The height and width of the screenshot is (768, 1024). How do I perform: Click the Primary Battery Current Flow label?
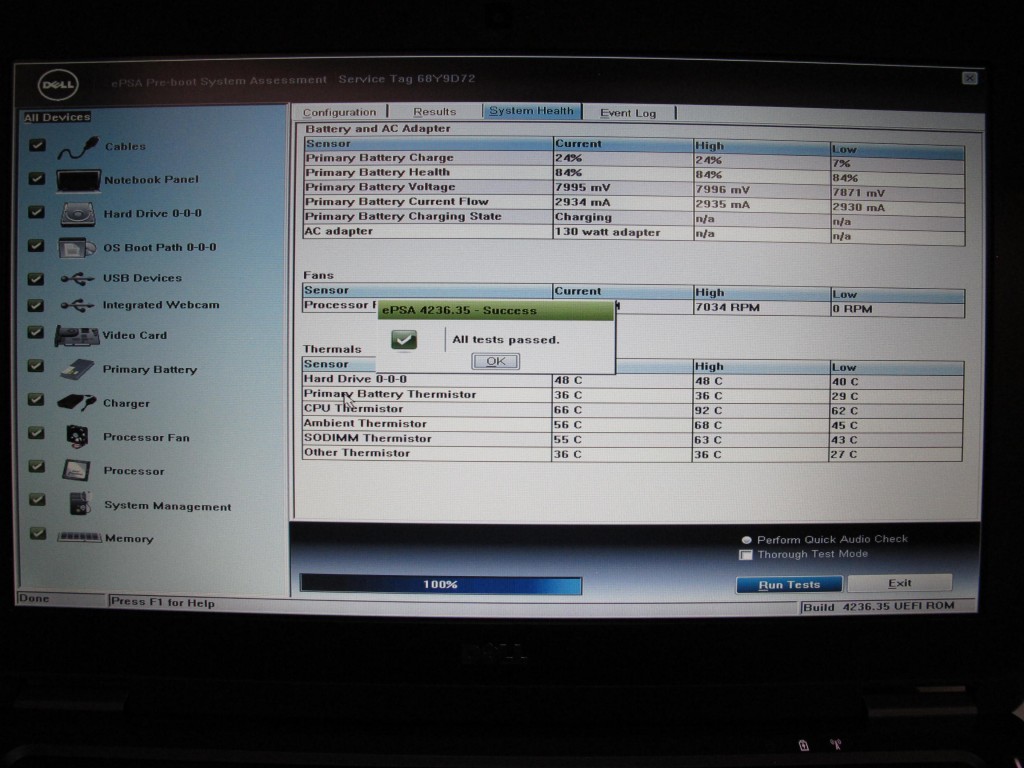[396, 202]
